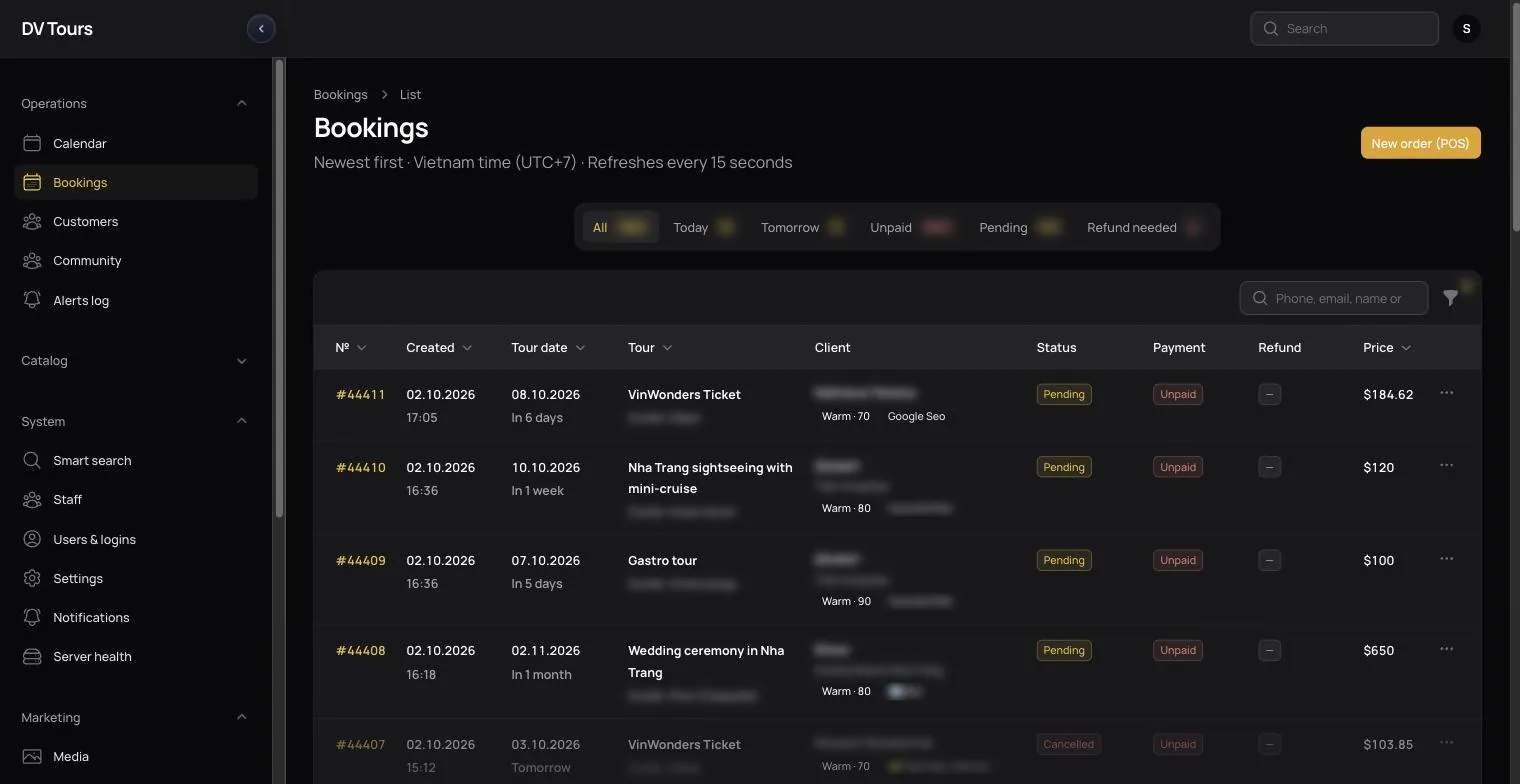Expand the Catalog sidebar section
The width and height of the screenshot is (1520, 784).
coord(241,361)
